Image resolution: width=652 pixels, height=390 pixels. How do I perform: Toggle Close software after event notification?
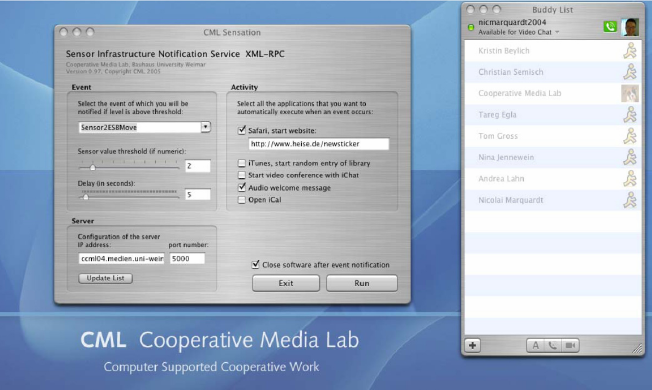pyautogui.click(x=255, y=264)
